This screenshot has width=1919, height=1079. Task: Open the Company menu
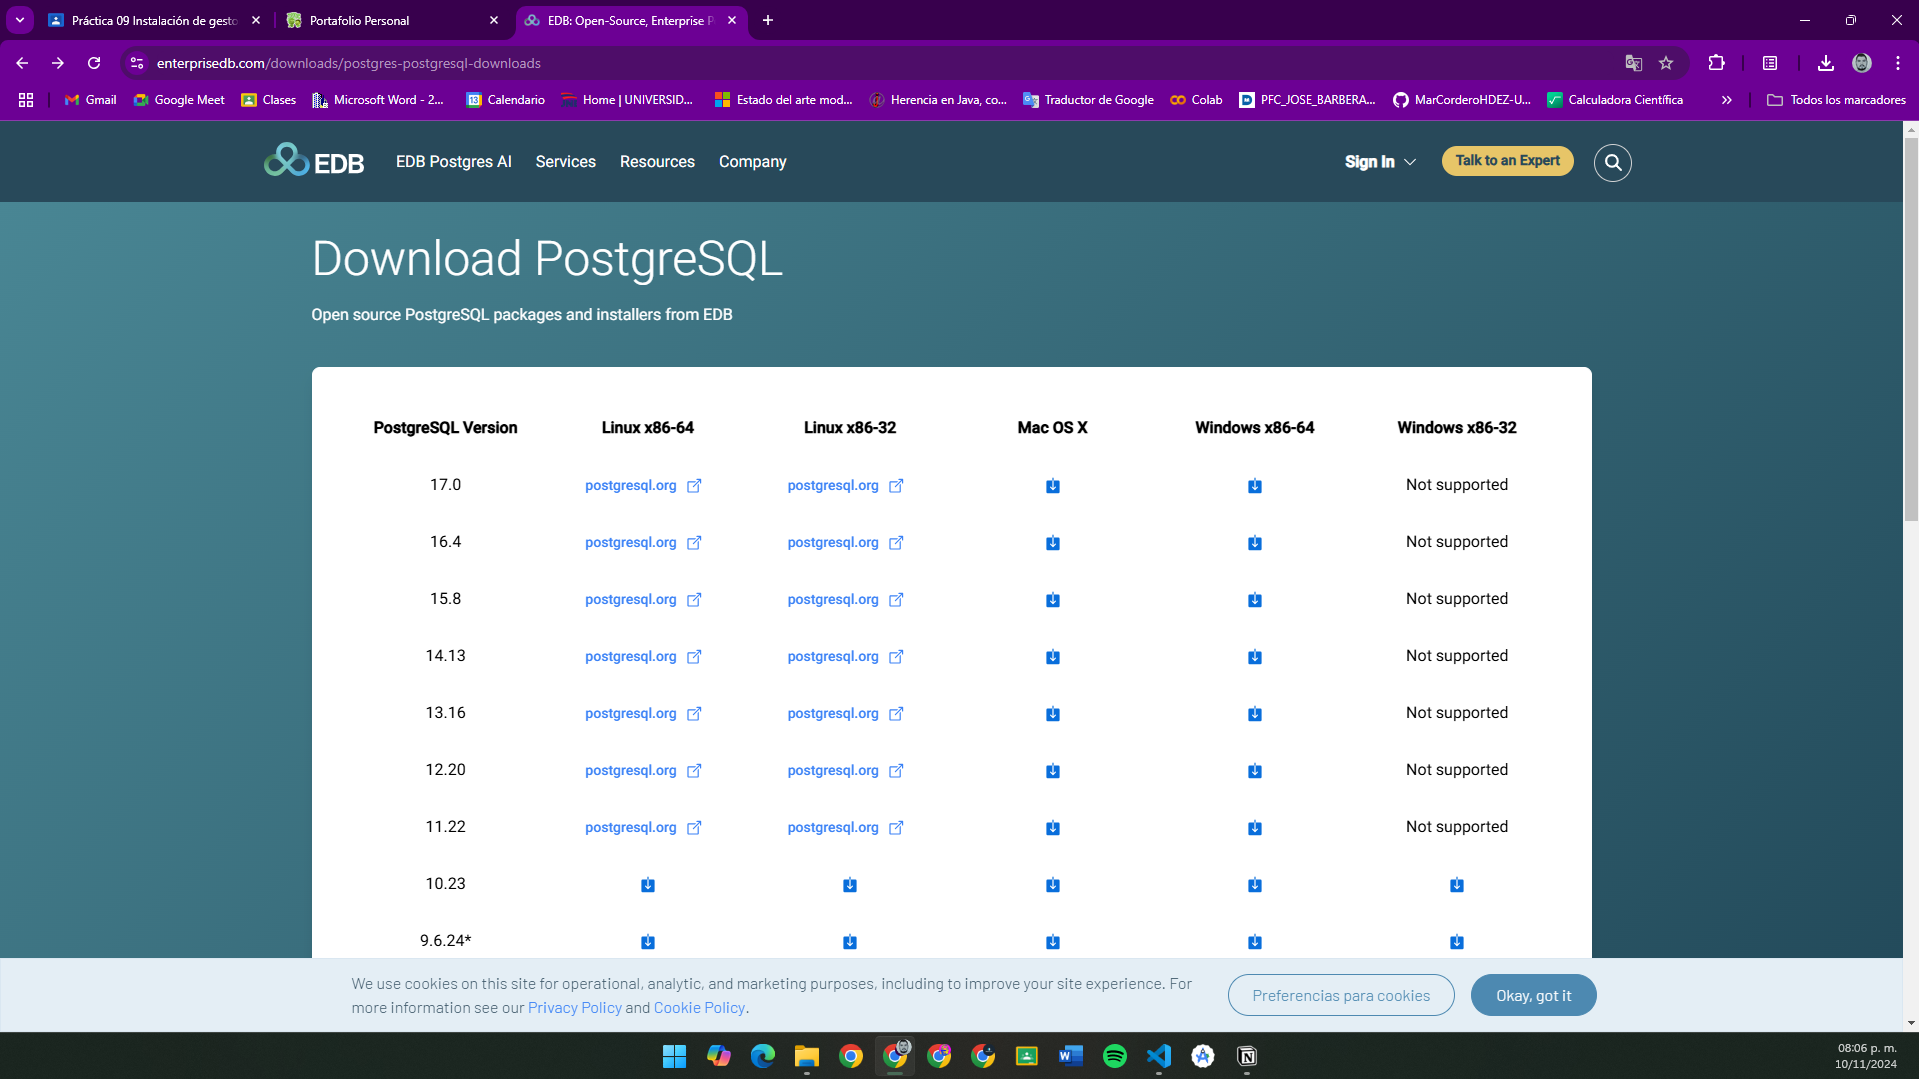[753, 162]
